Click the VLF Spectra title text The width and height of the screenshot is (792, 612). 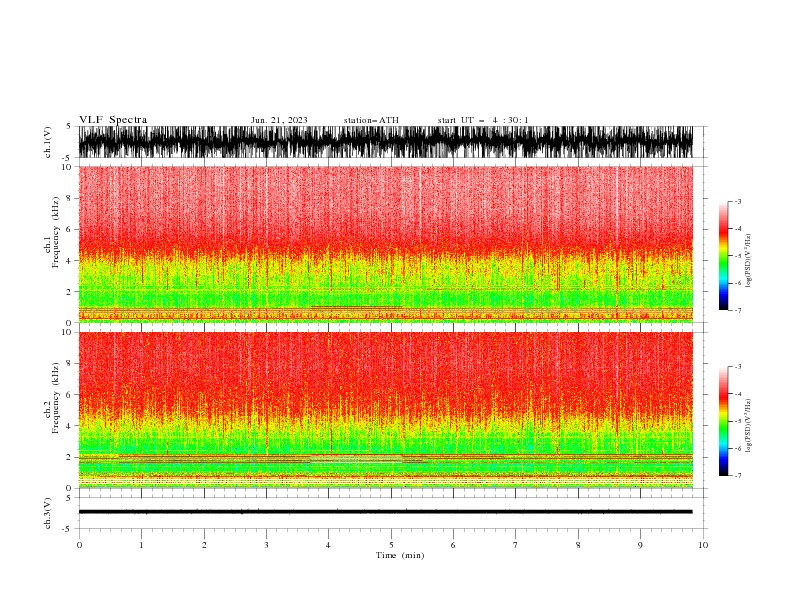[x=113, y=120]
